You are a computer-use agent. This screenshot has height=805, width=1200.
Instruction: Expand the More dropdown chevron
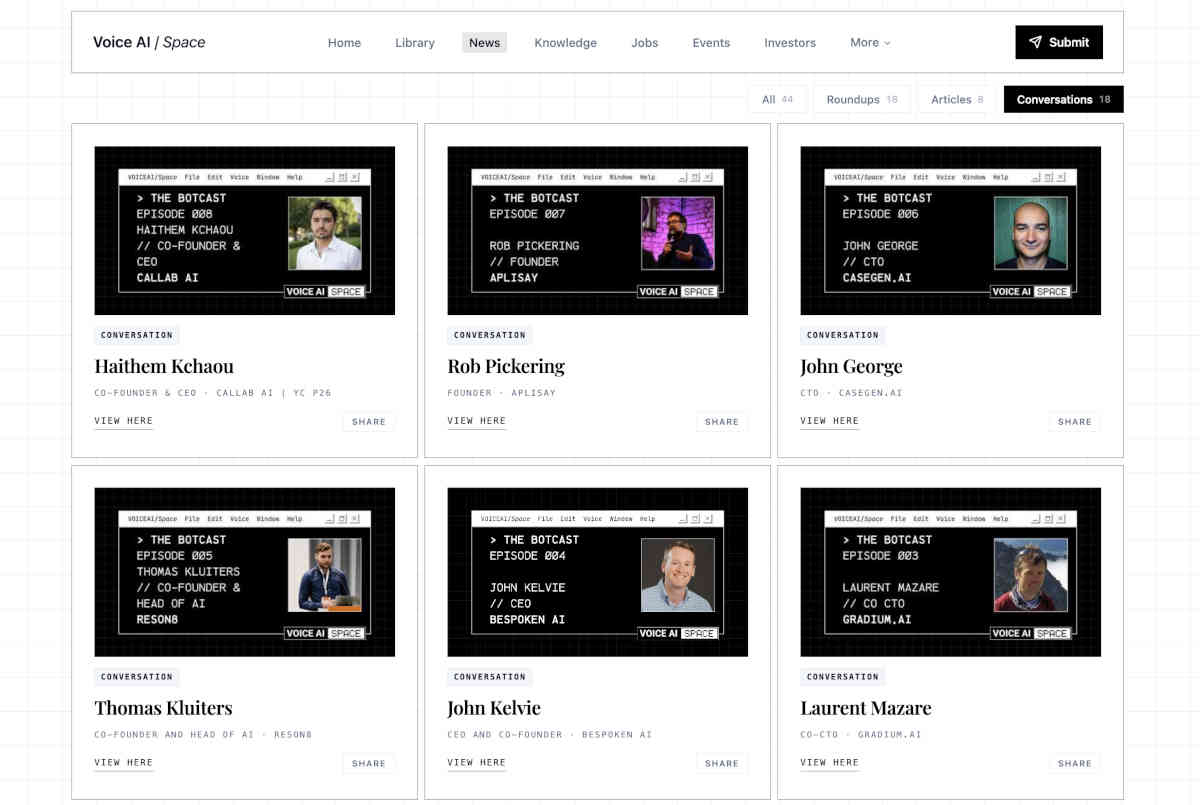(x=887, y=43)
